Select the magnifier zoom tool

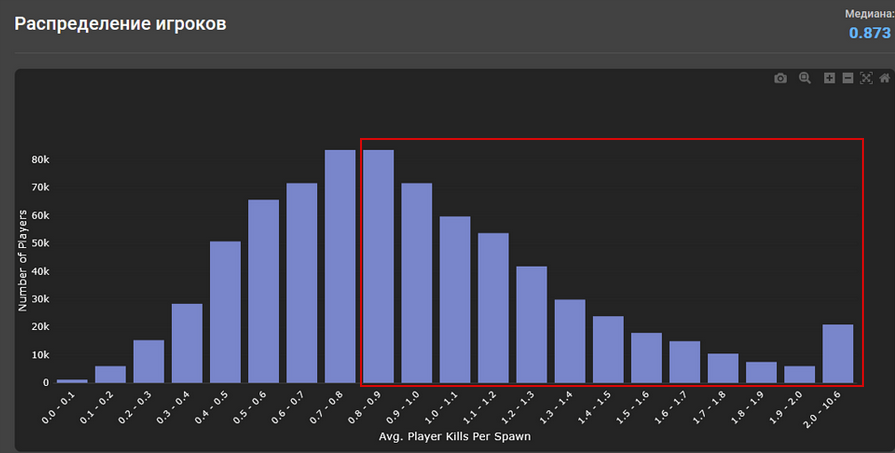pyautogui.click(x=804, y=79)
